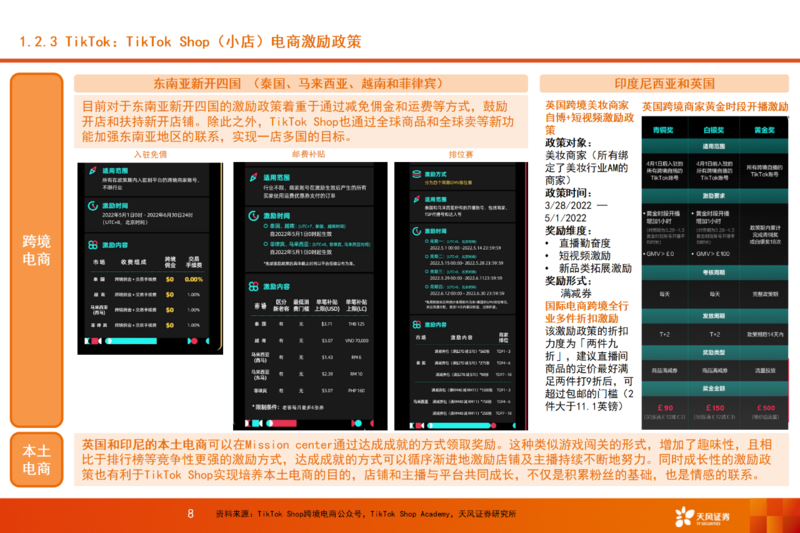Click the 激励内容 grid icon in the 入驻免佣 panel
This screenshot has height=533, width=800.
point(90,243)
